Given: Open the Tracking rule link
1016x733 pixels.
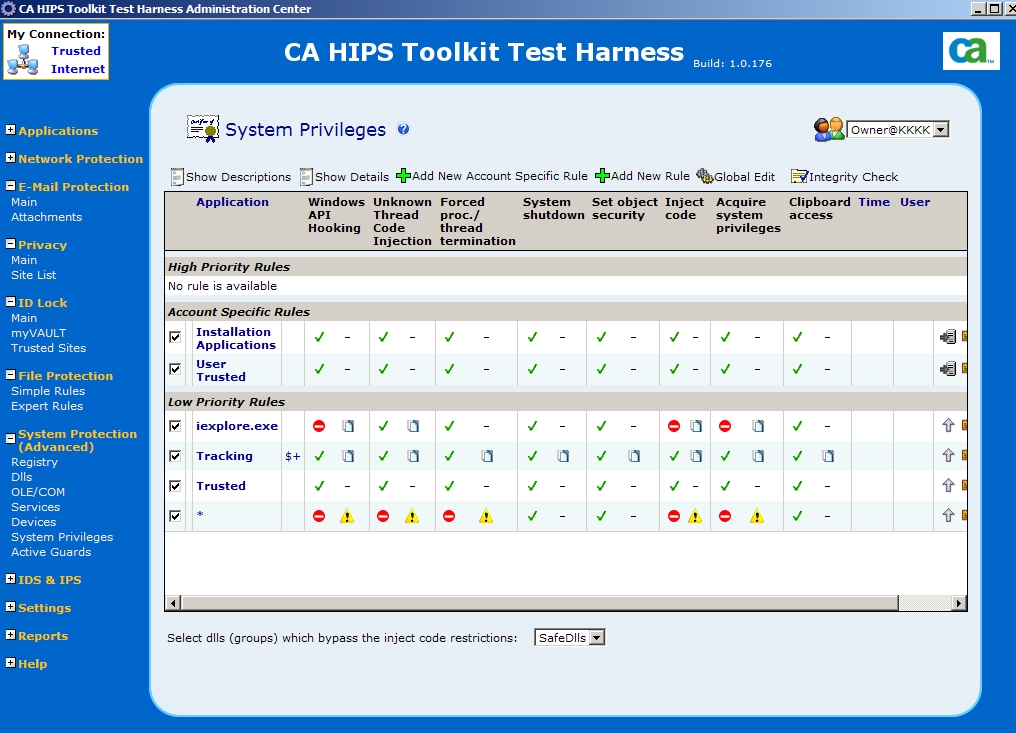Looking at the screenshot, I should click(x=224, y=456).
